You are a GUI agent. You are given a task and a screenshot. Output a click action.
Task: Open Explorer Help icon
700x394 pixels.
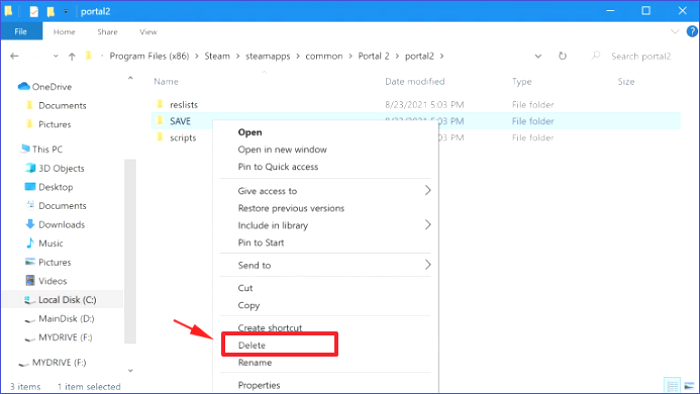692,32
